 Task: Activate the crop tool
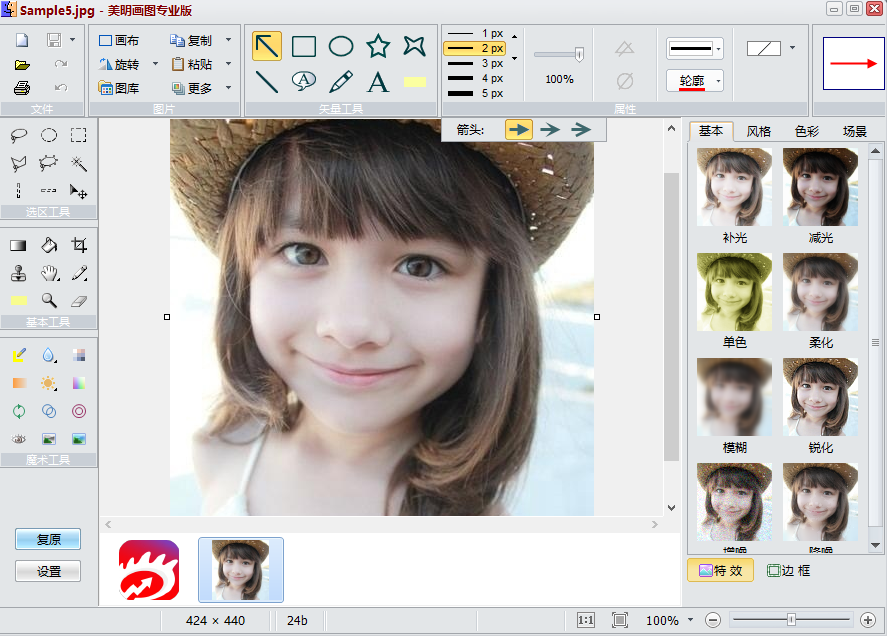point(79,245)
